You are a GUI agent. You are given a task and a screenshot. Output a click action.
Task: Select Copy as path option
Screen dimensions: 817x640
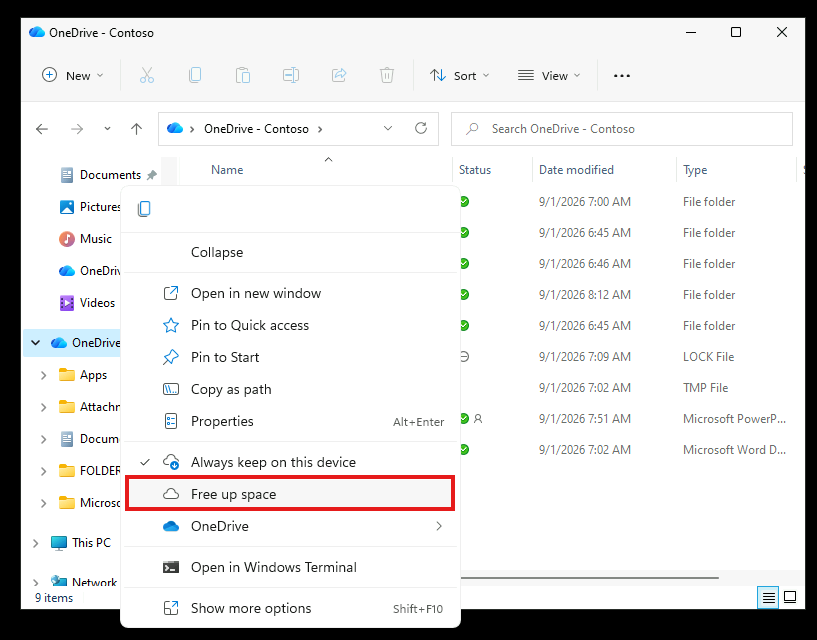(x=290, y=389)
